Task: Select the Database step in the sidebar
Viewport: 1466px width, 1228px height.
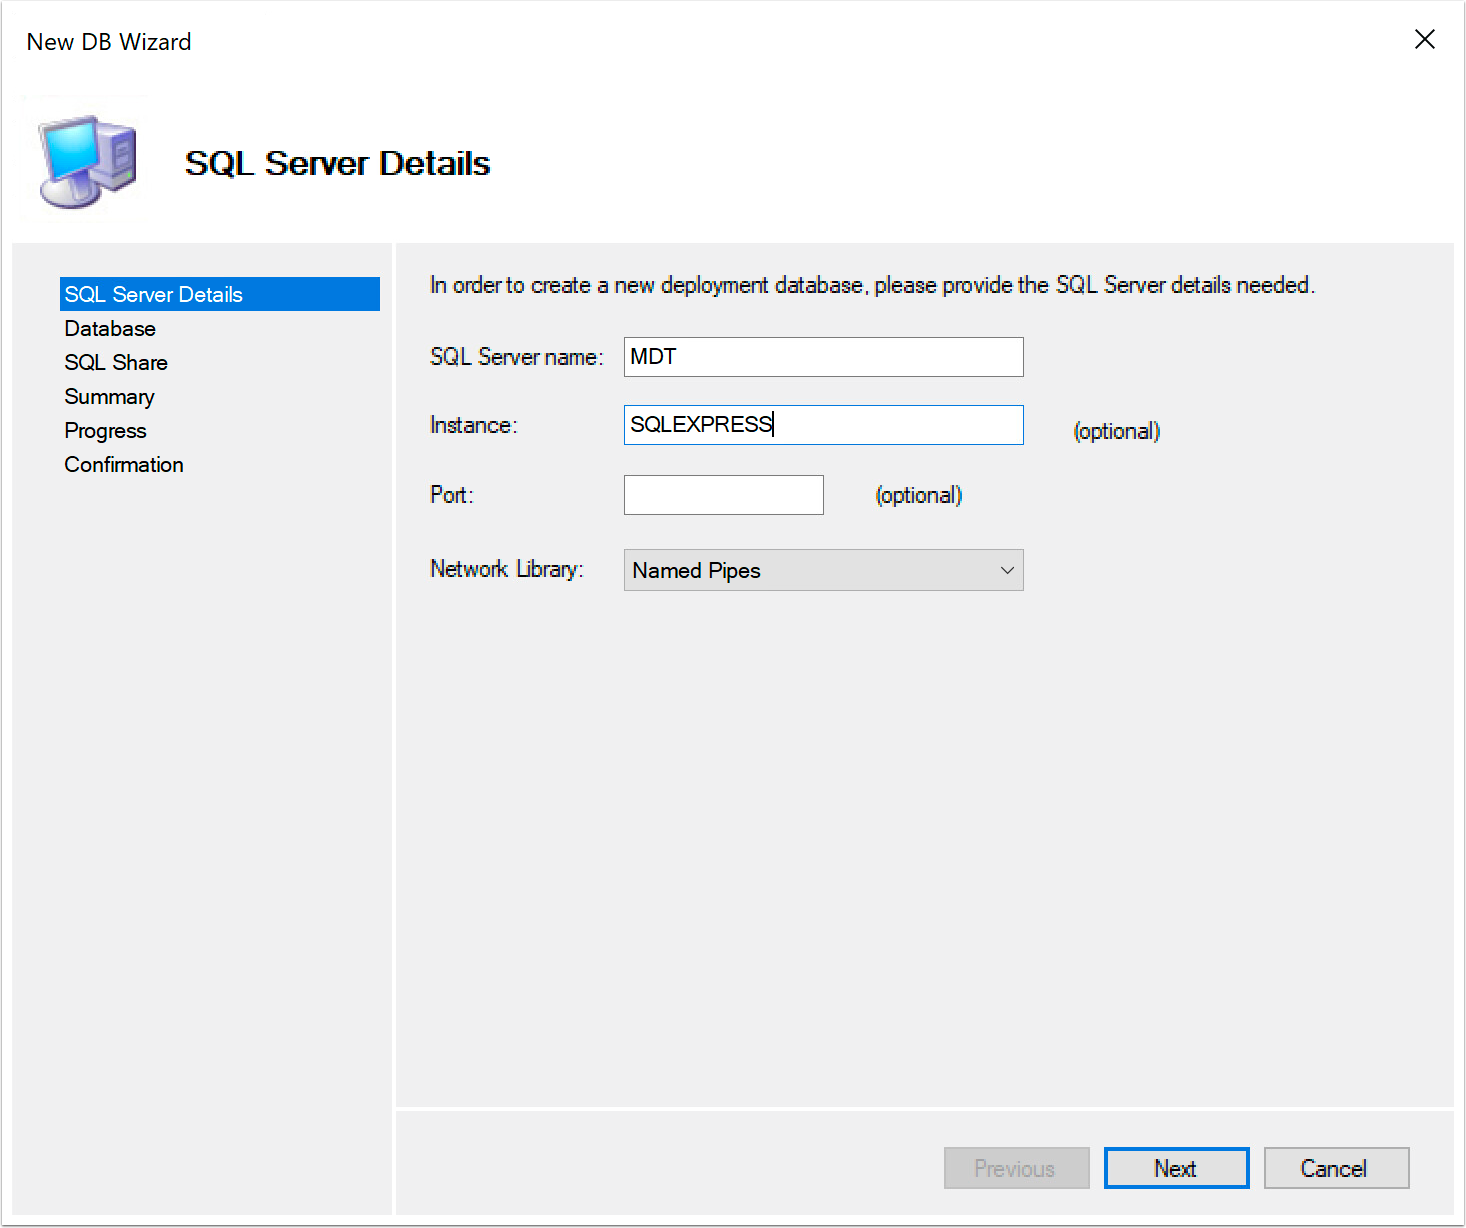Action: click(x=110, y=328)
